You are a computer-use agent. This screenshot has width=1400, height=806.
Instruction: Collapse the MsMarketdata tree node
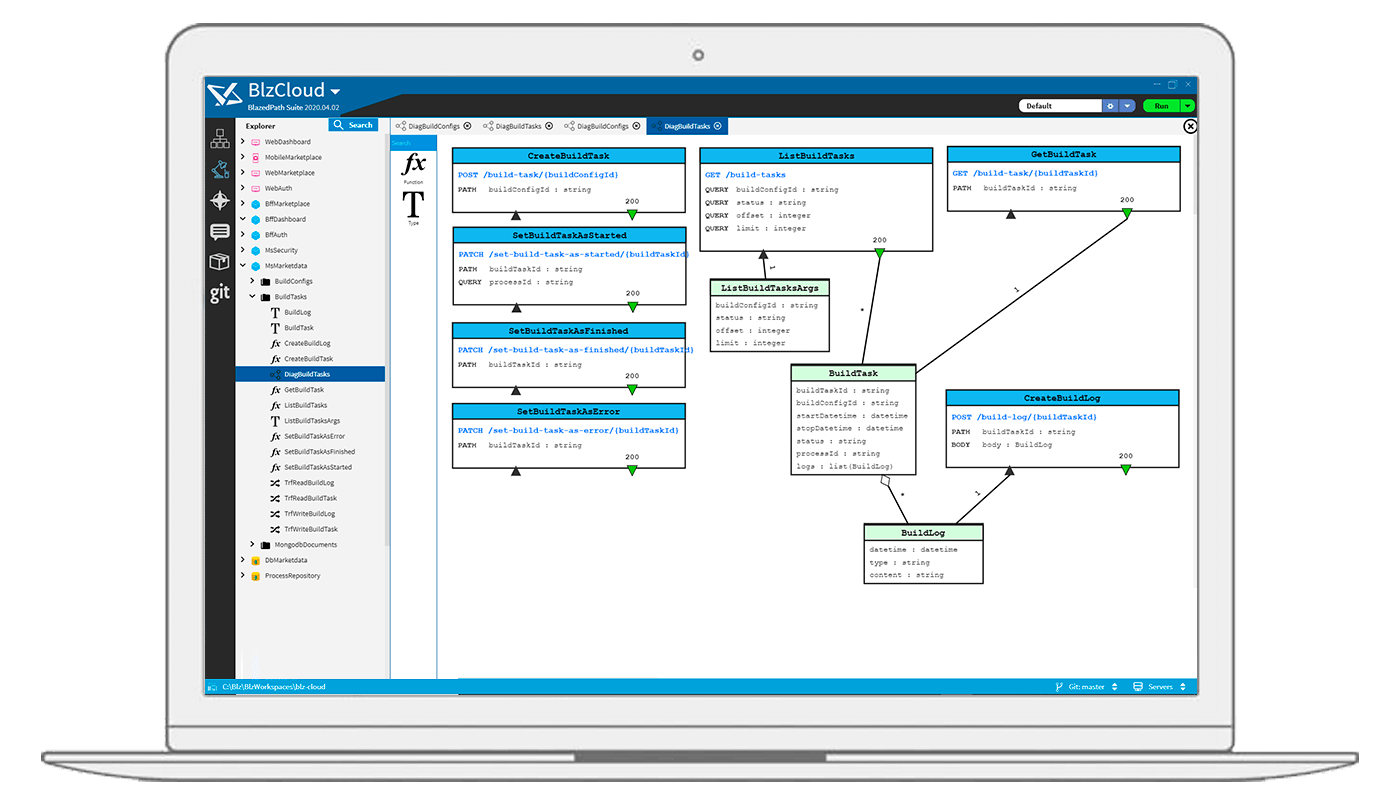click(x=243, y=266)
